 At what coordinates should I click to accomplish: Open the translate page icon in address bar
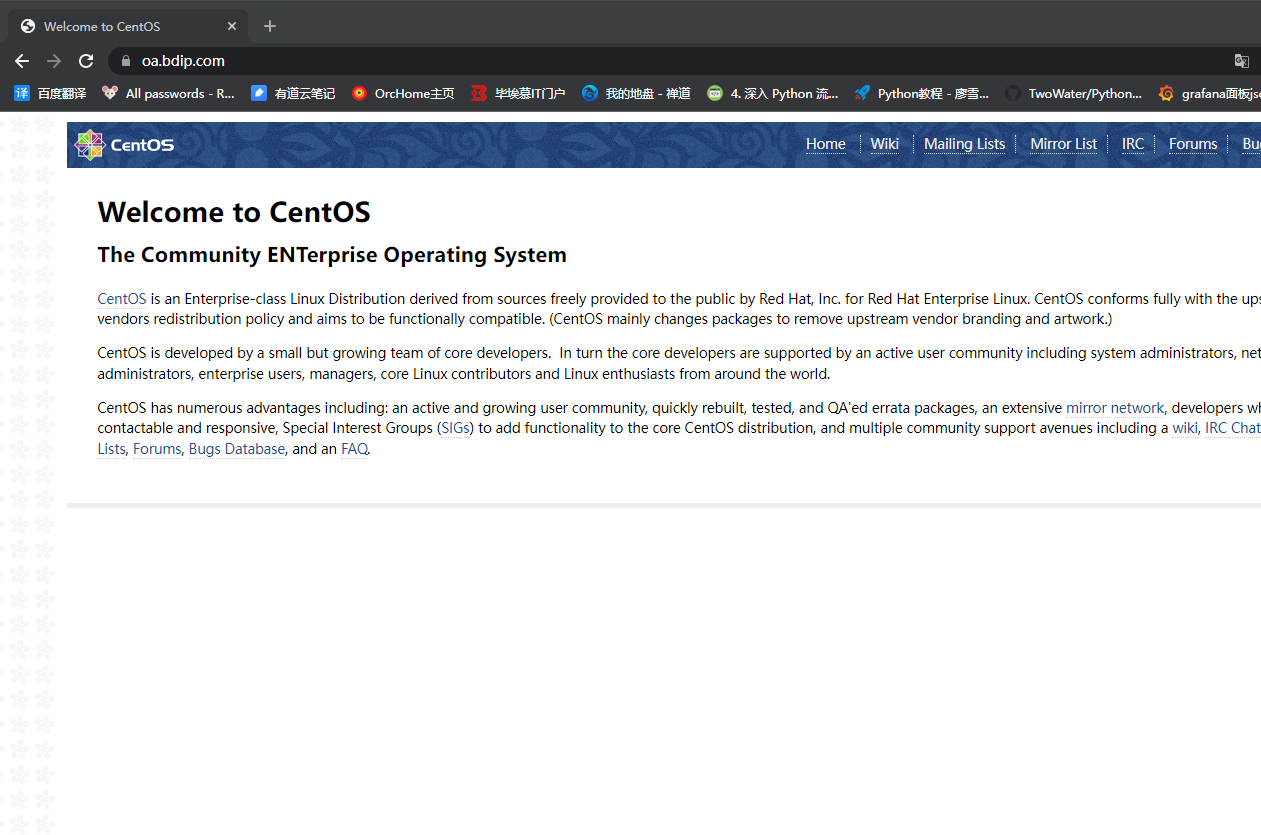(1242, 61)
